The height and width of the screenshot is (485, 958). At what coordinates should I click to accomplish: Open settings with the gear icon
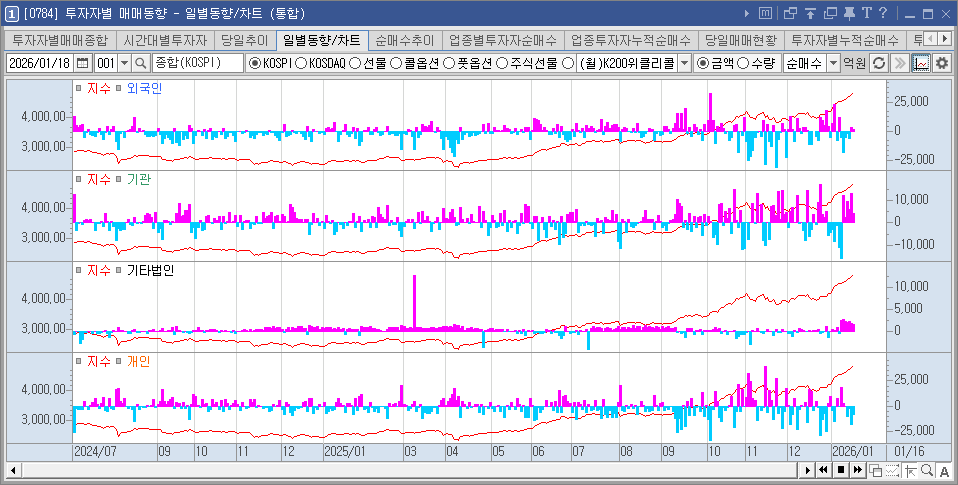942,63
